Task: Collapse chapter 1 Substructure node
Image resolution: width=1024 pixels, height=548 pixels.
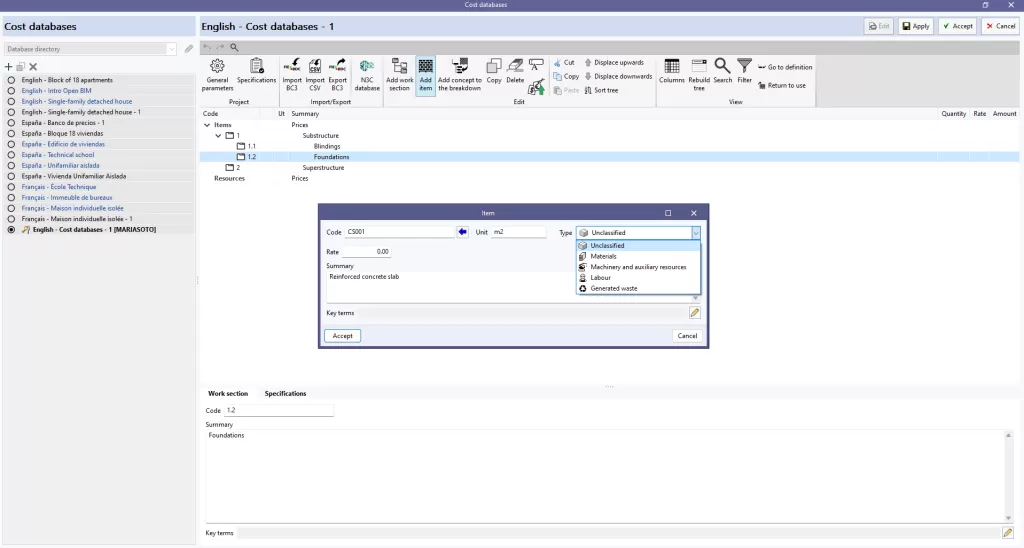Action: click(x=218, y=136)
